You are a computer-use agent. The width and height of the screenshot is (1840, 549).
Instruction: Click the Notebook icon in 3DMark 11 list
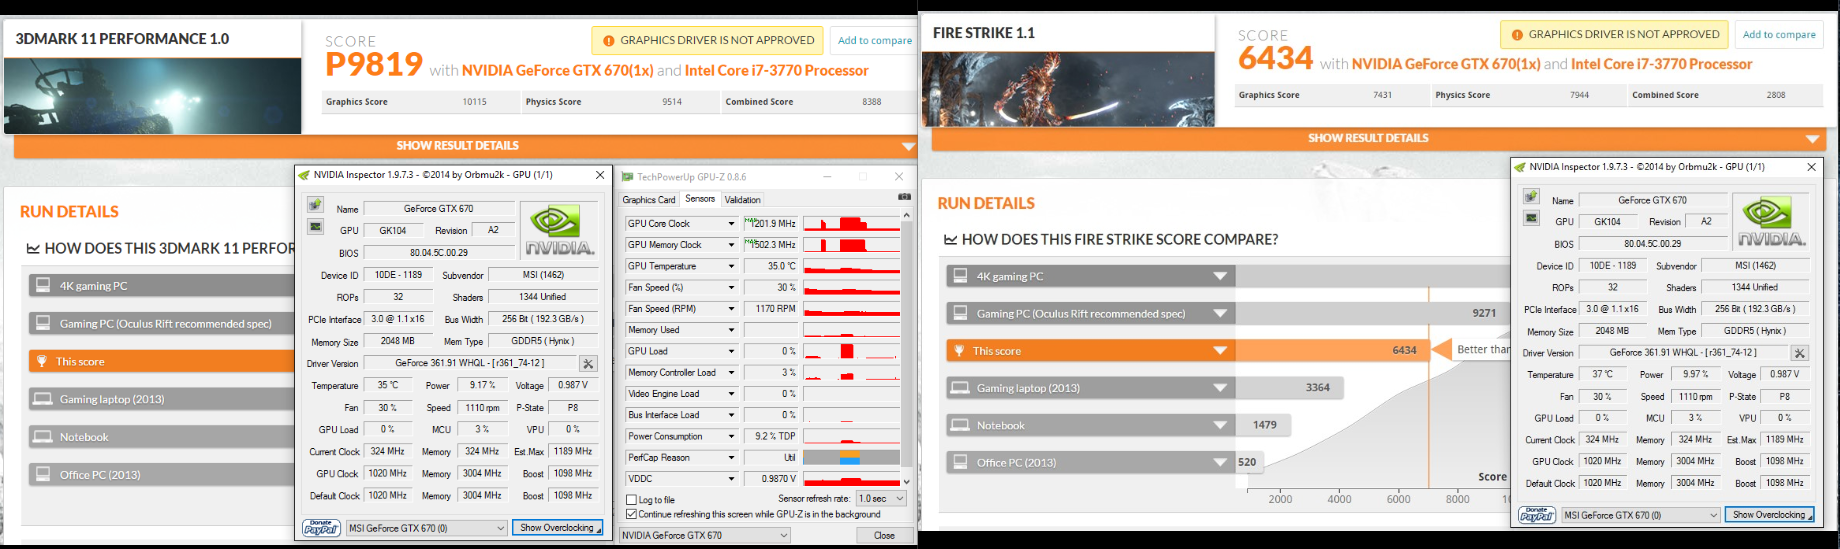pyautogui.click(x=42, y=437)
